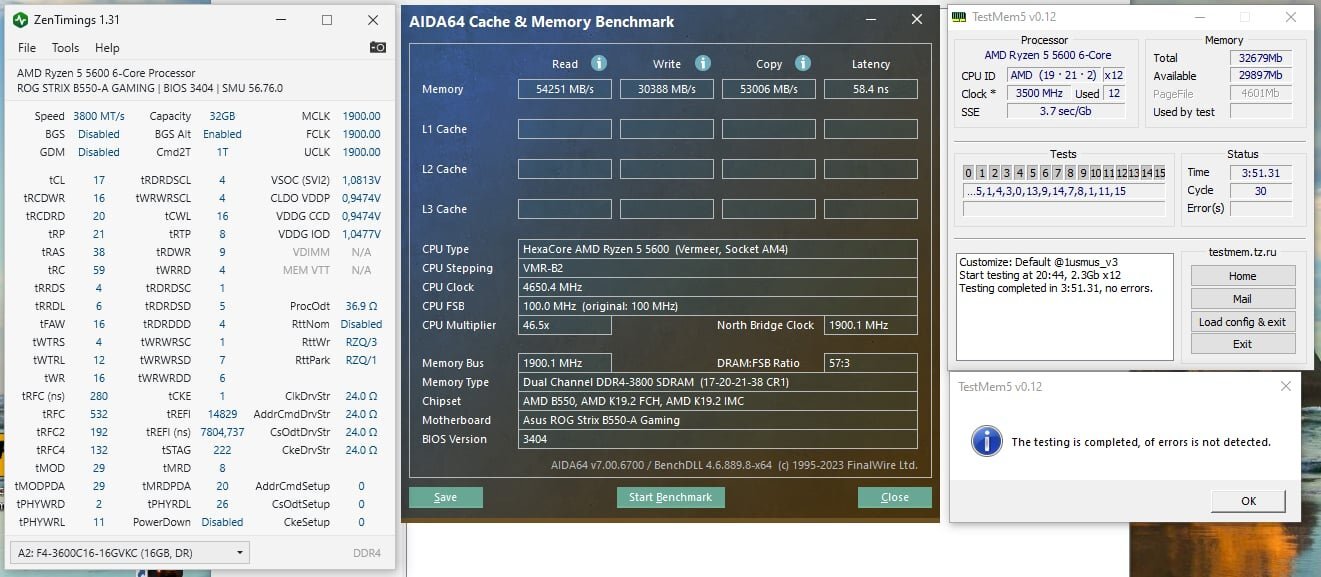Click the TestMem5 Time value 3:51.31
Image resolution: width=1321 pixels, height=577 pixels.
[1260, 172]
